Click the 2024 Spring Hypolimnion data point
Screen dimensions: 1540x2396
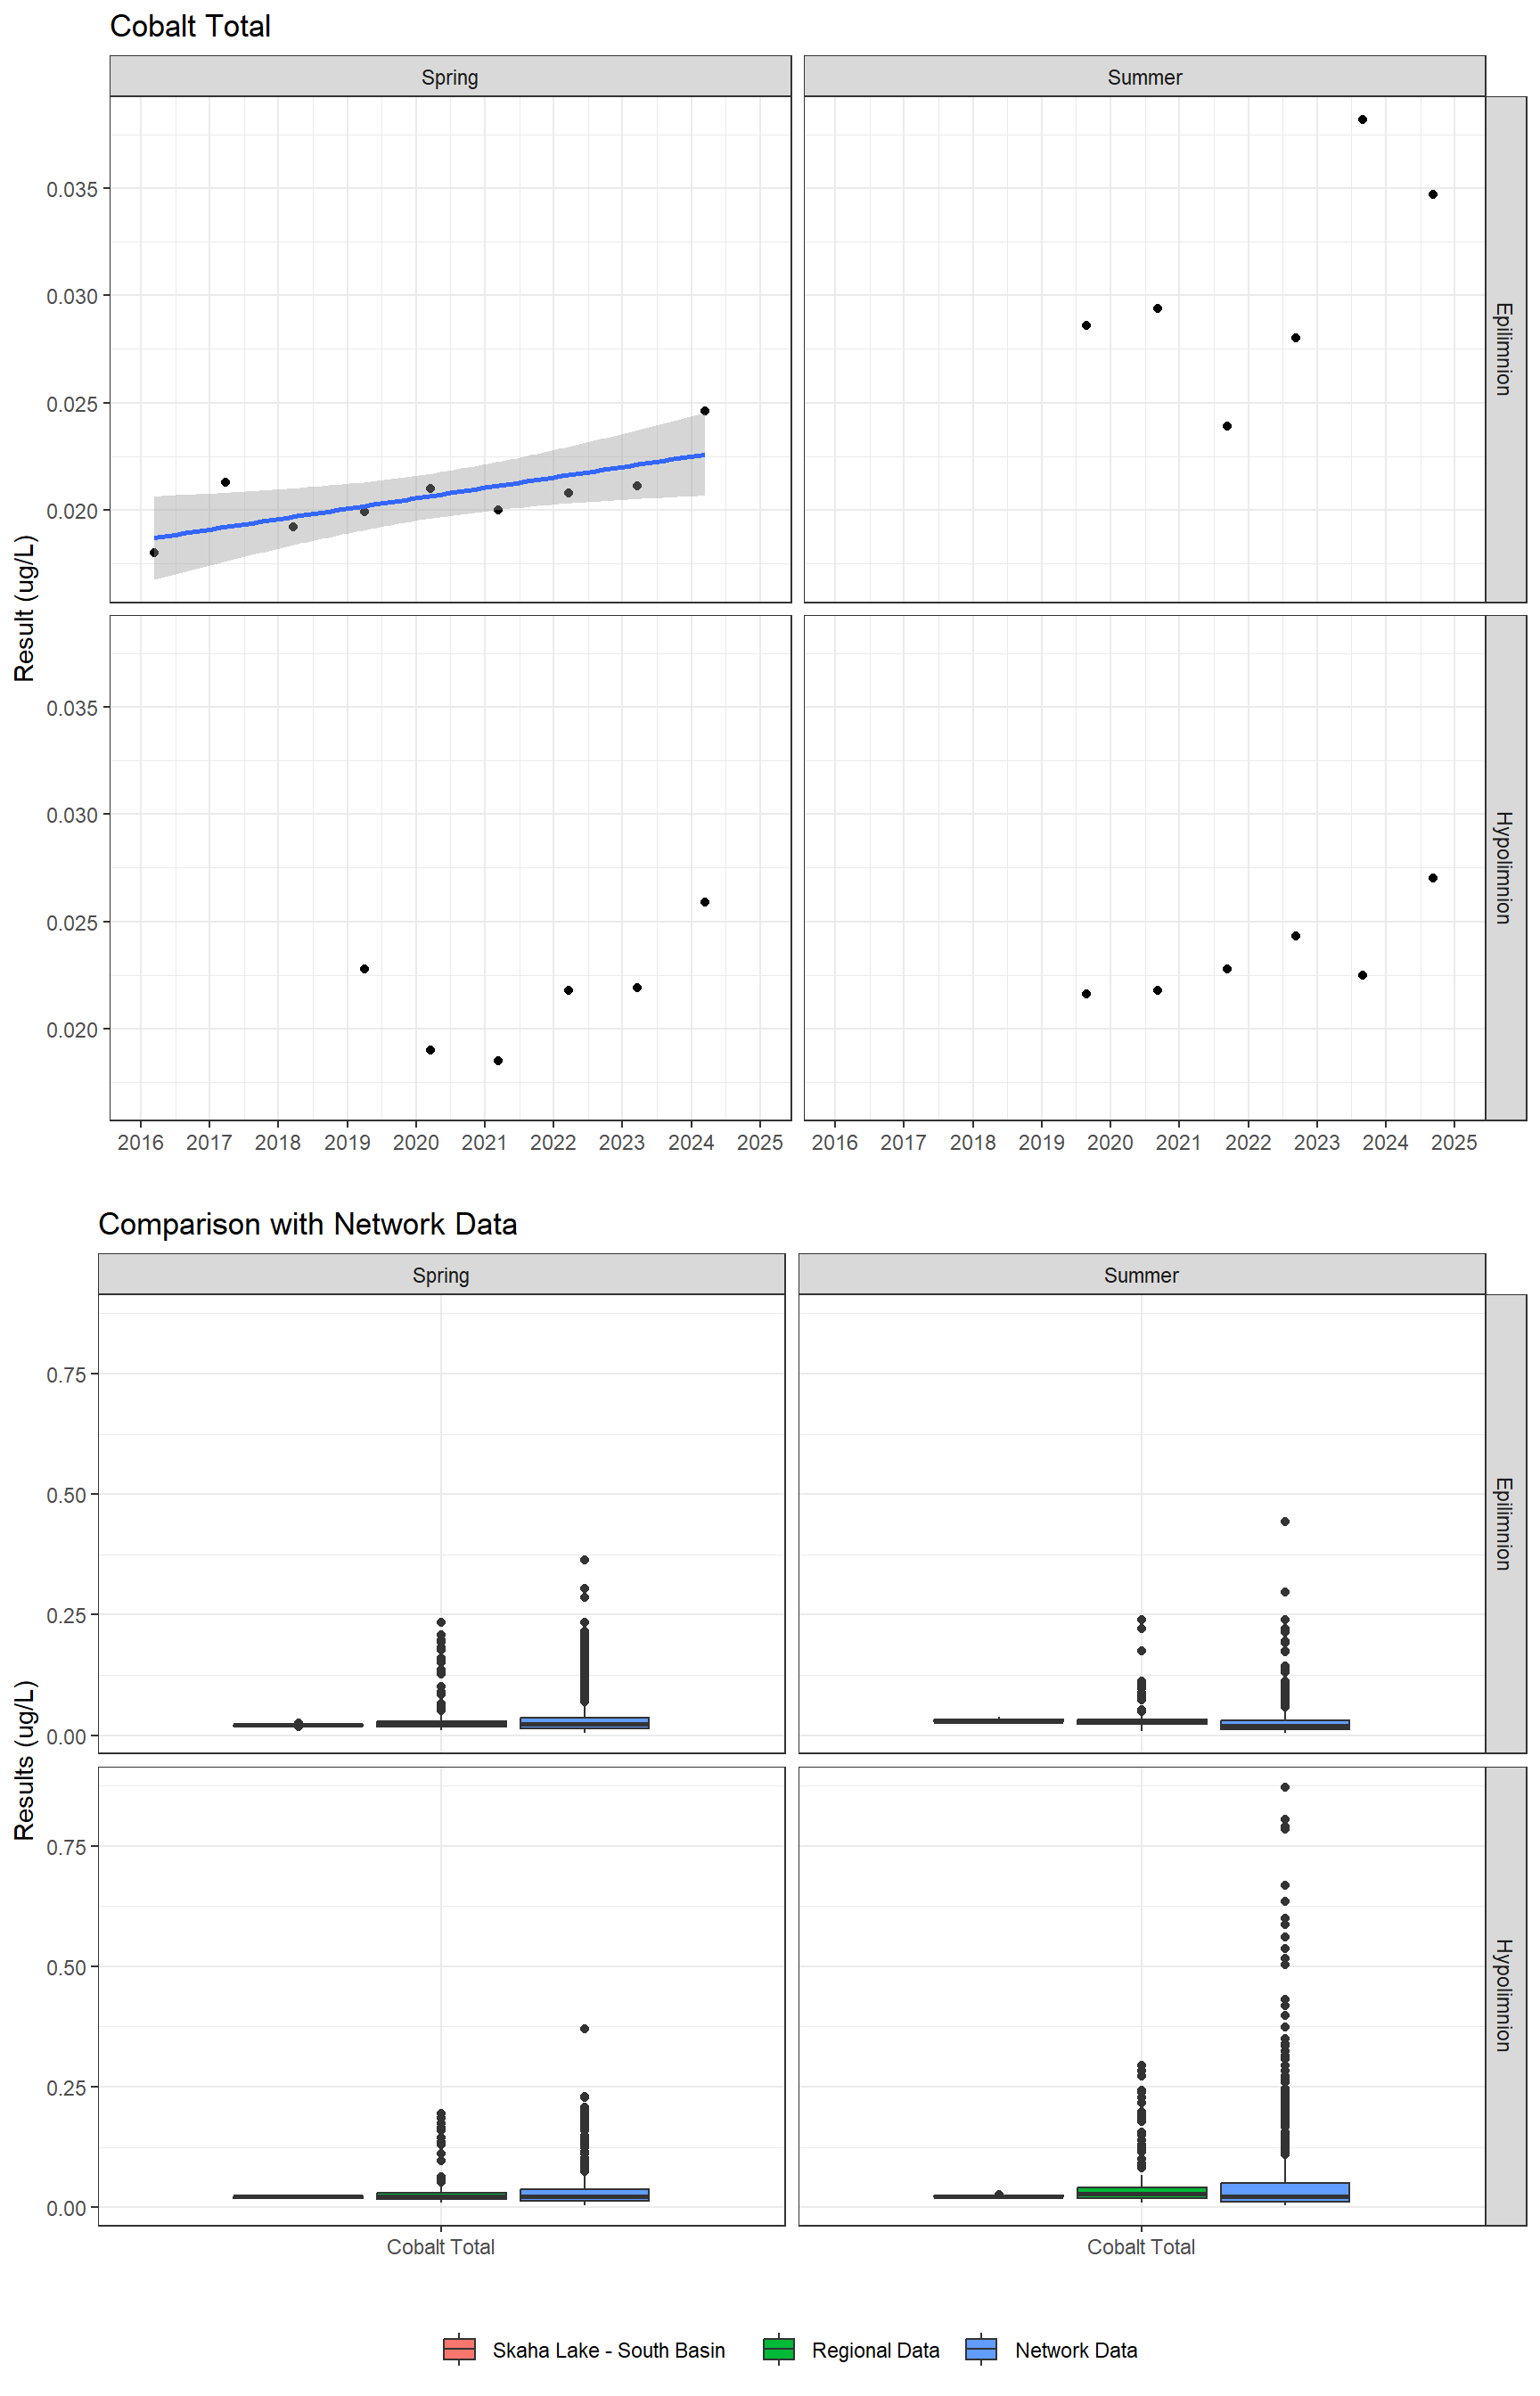[705, 902]
